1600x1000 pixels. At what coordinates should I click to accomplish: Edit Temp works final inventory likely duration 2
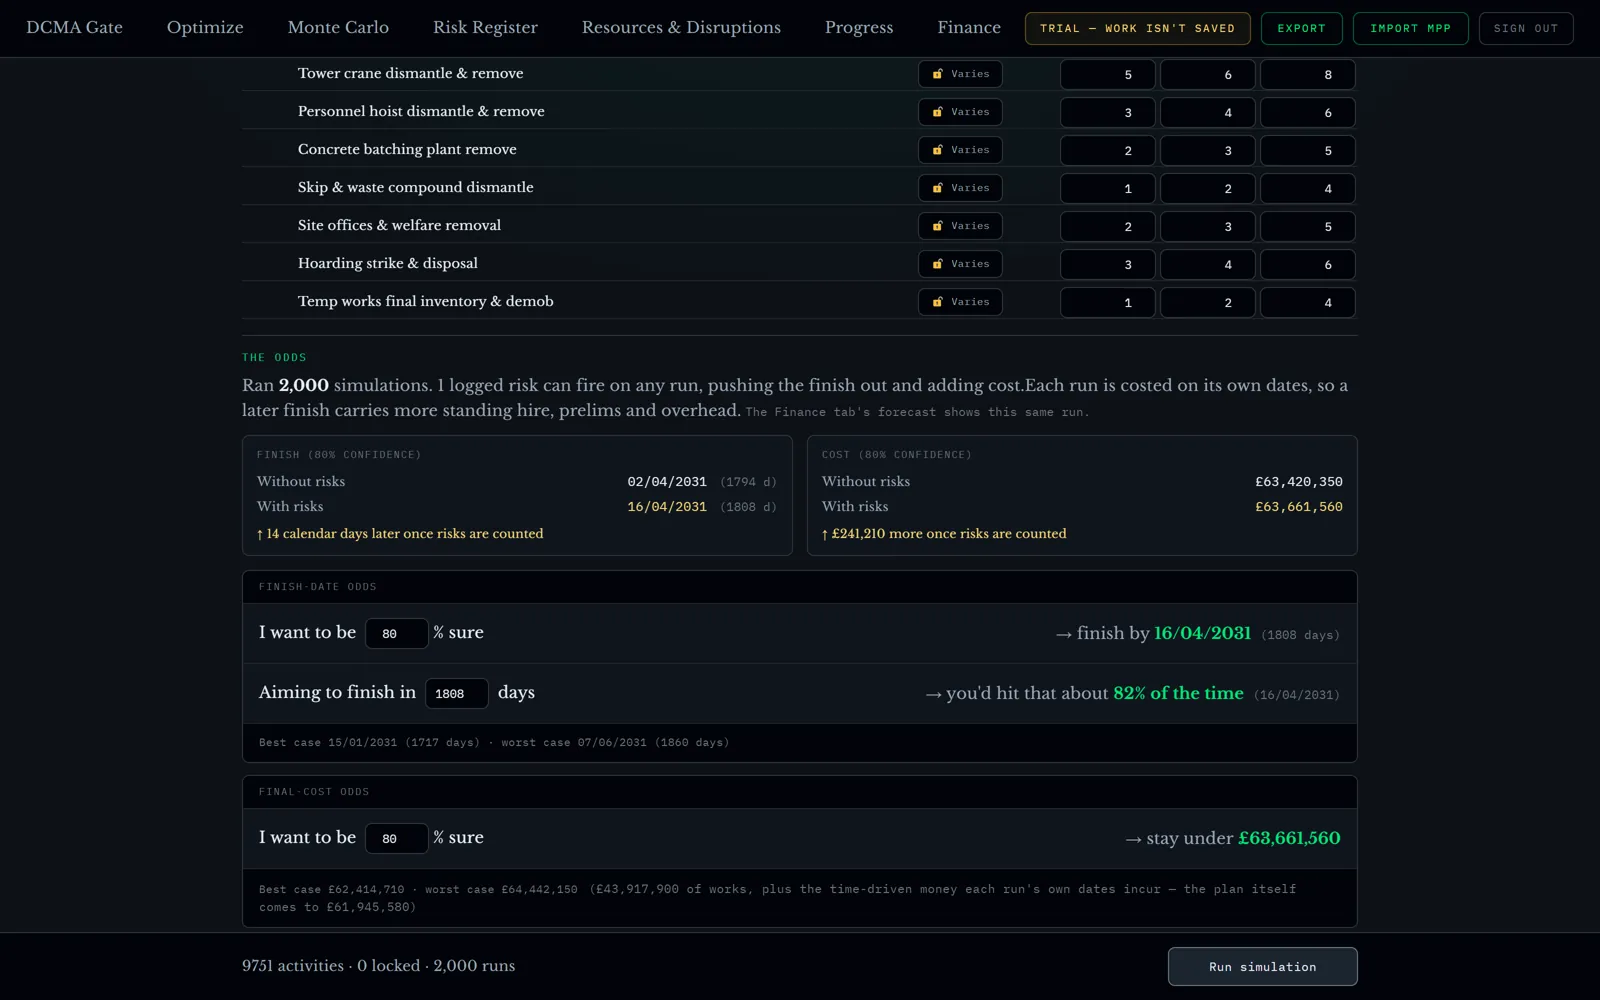[1208, 302]
